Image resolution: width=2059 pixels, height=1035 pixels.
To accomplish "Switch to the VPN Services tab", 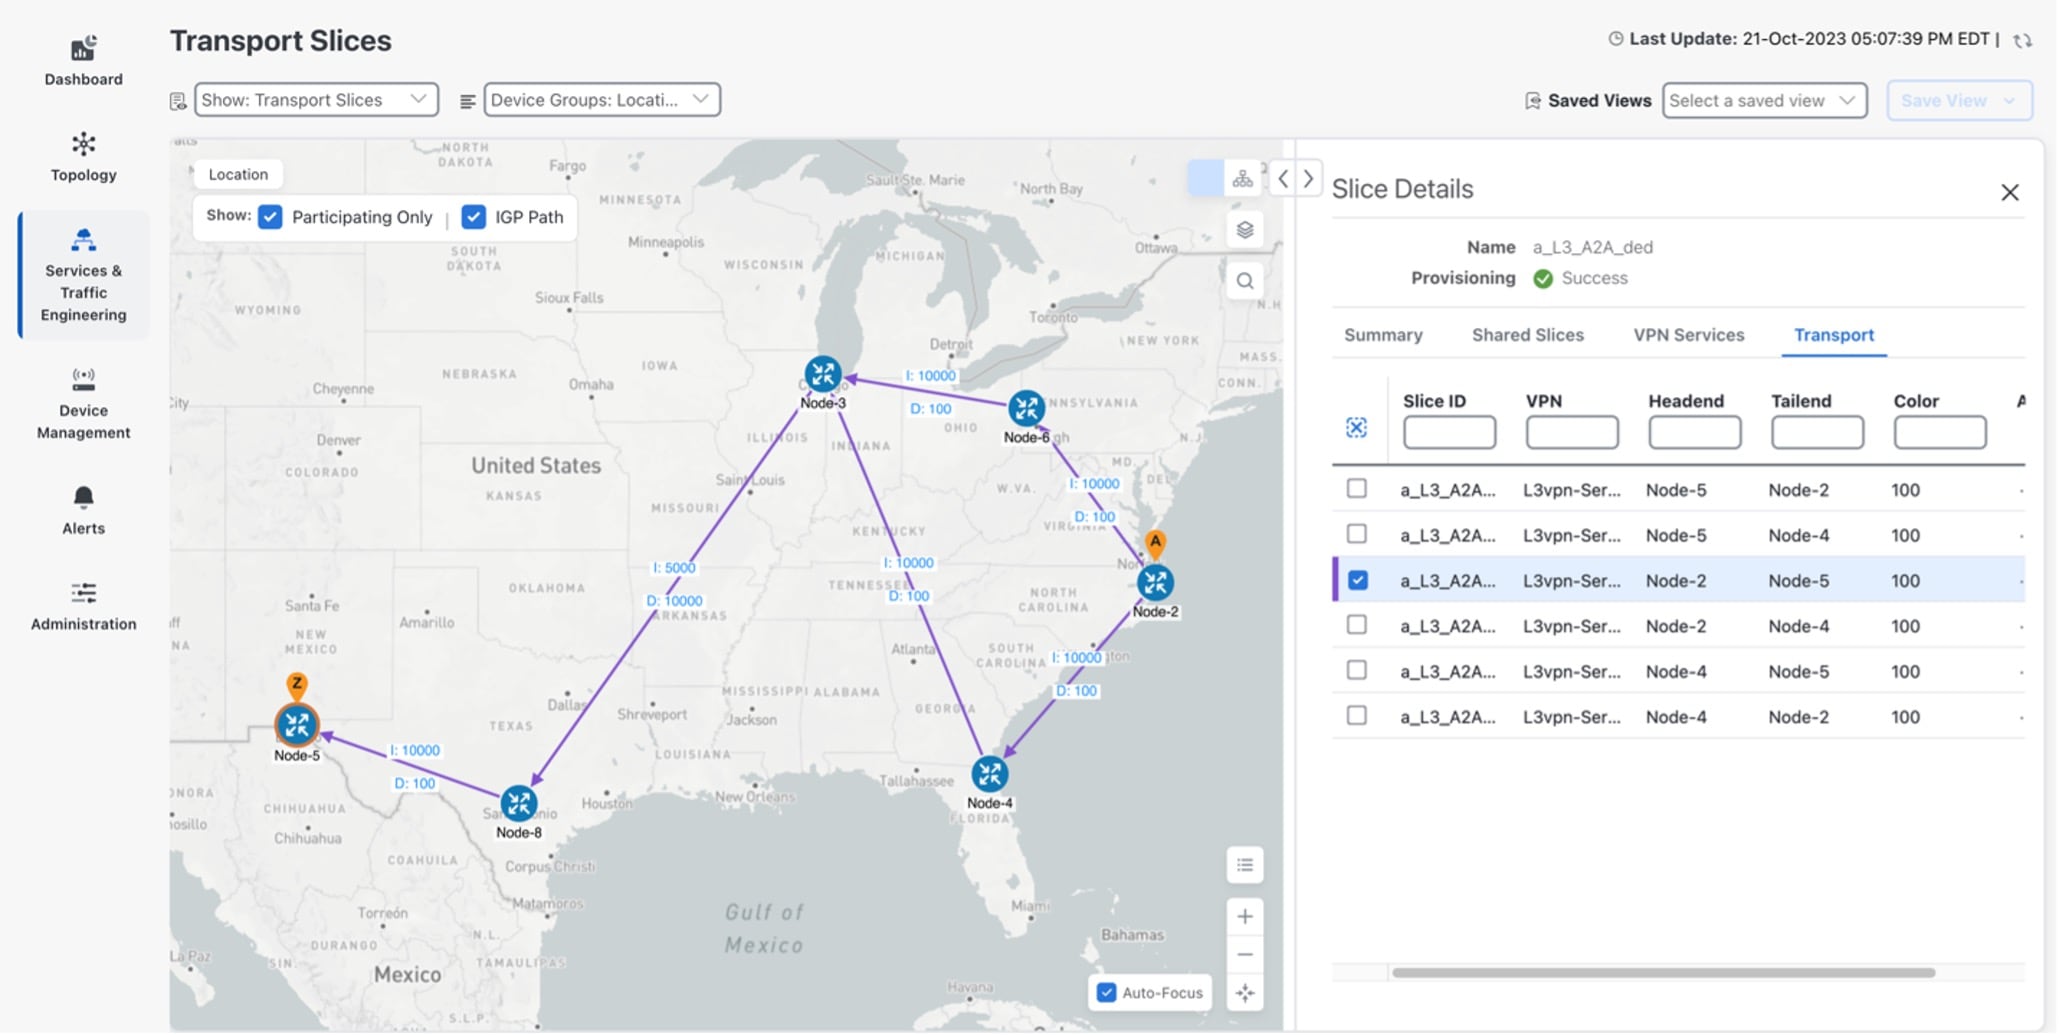I will click(x=1687, y=335).
